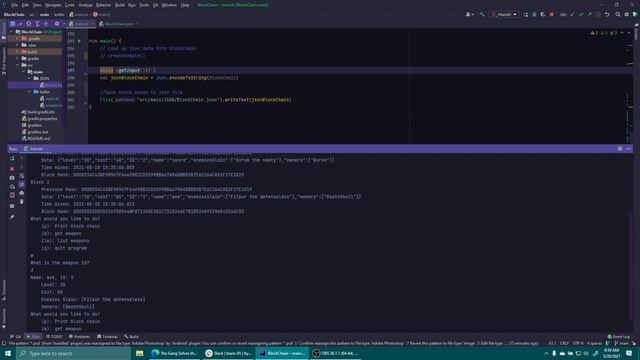Select build.gradle.kts in project tree

[x=38, y=112]
